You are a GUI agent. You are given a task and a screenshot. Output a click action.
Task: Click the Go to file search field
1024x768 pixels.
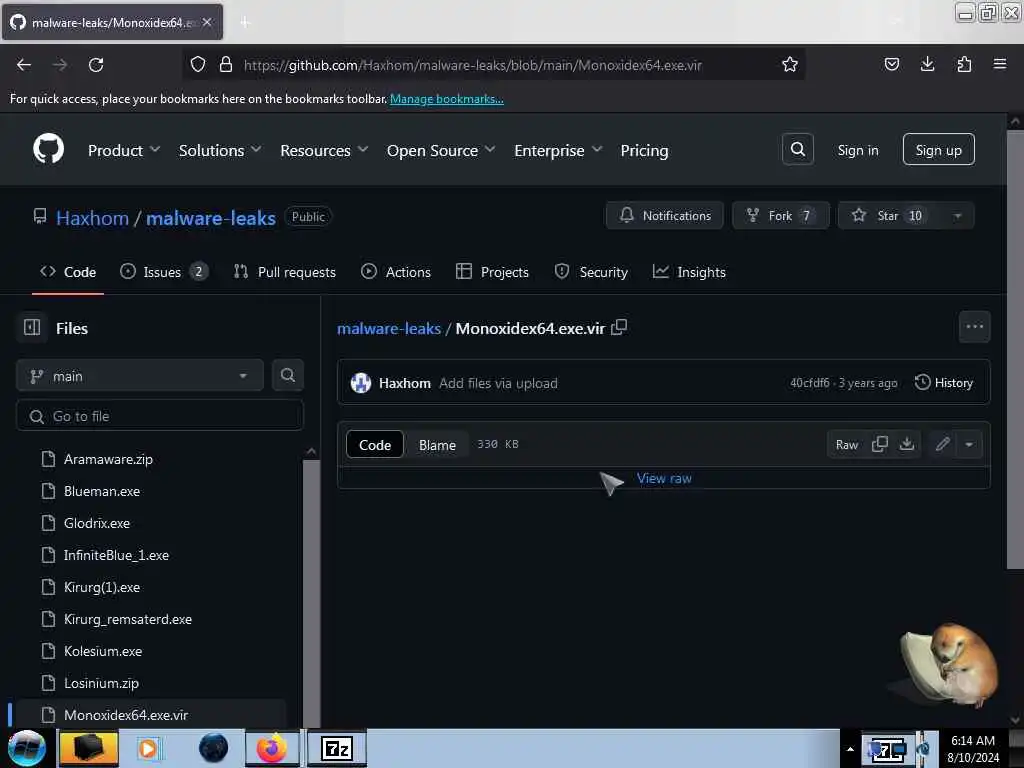click(159, 415)
